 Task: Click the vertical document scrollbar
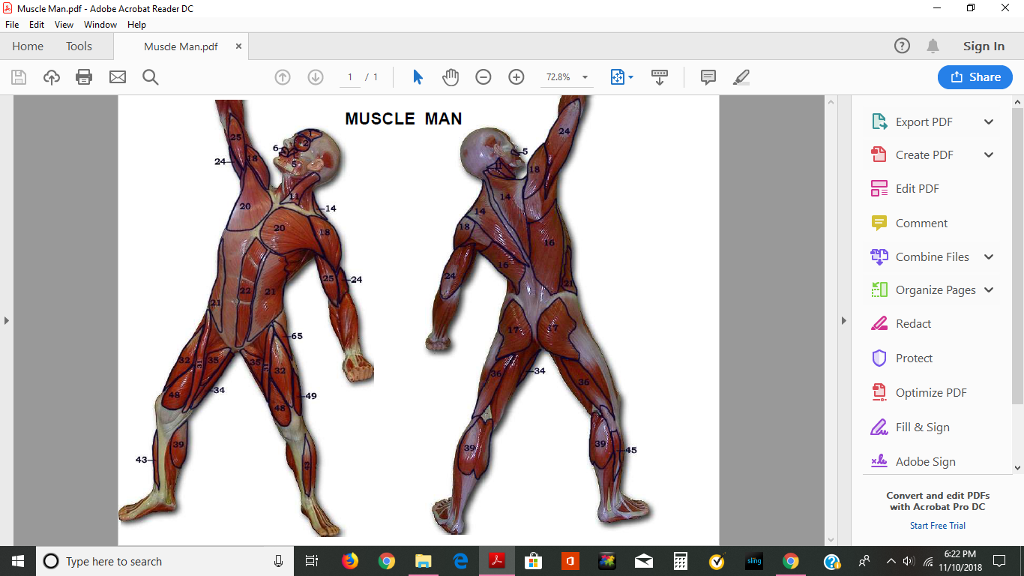pyautogui.click(x=831, y=300)
